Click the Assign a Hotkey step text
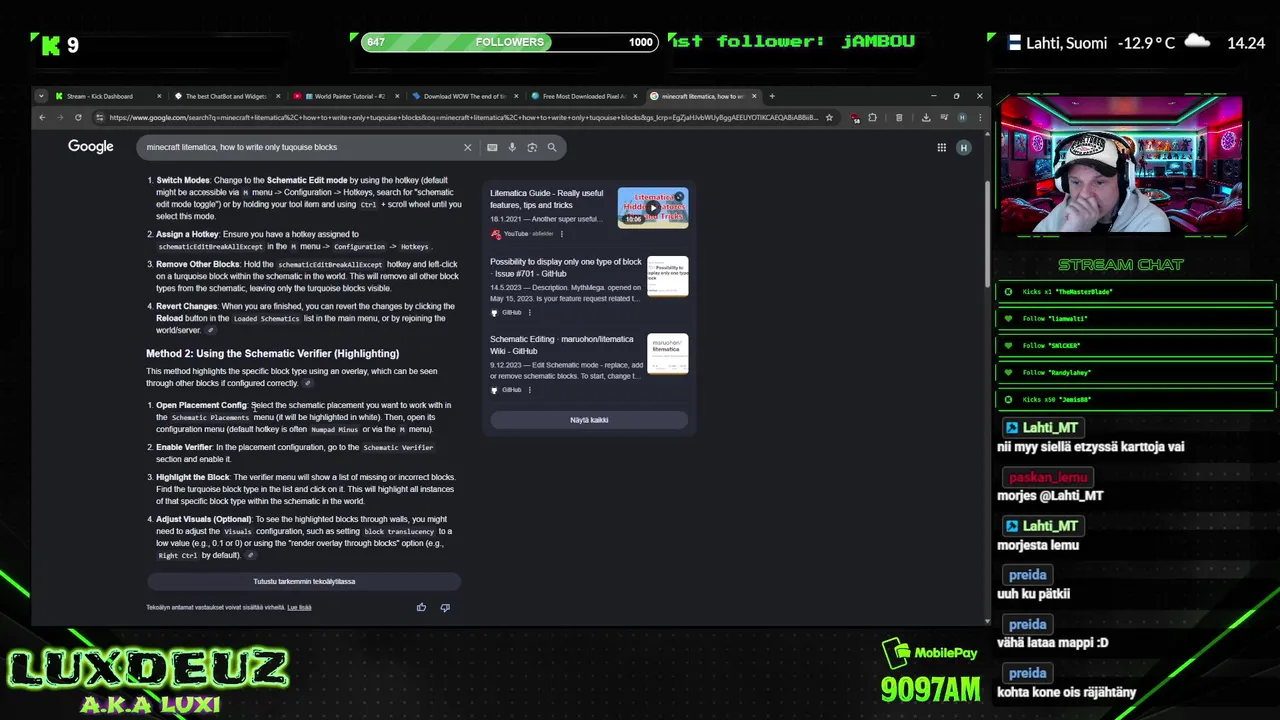 click(x=294, y=240)
